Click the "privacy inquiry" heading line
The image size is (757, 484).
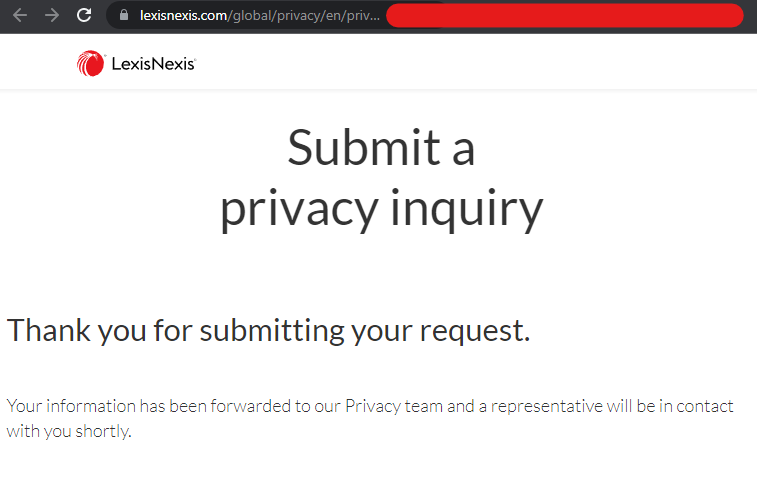(381, 210)
